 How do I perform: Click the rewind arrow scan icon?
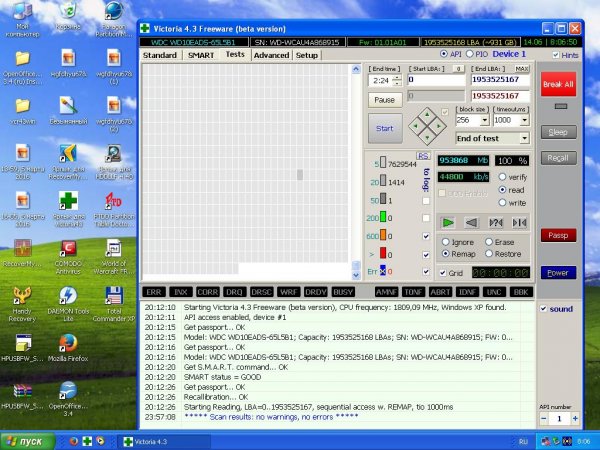pyautogui.click(x=471, y=222)
